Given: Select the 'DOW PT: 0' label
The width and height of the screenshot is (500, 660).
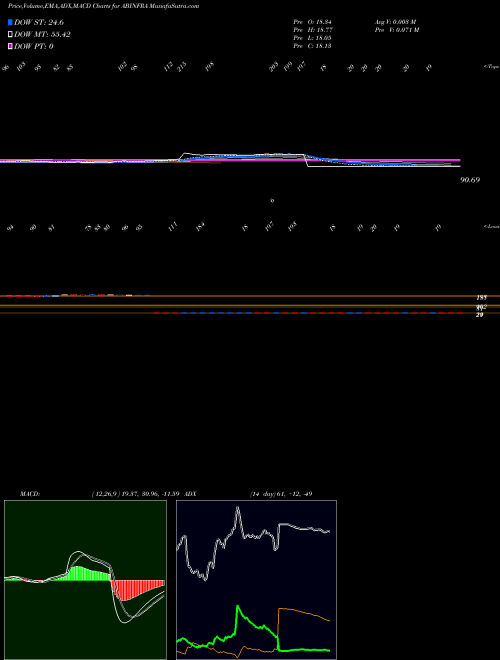Looking at the screenshot, I should 34,46.
